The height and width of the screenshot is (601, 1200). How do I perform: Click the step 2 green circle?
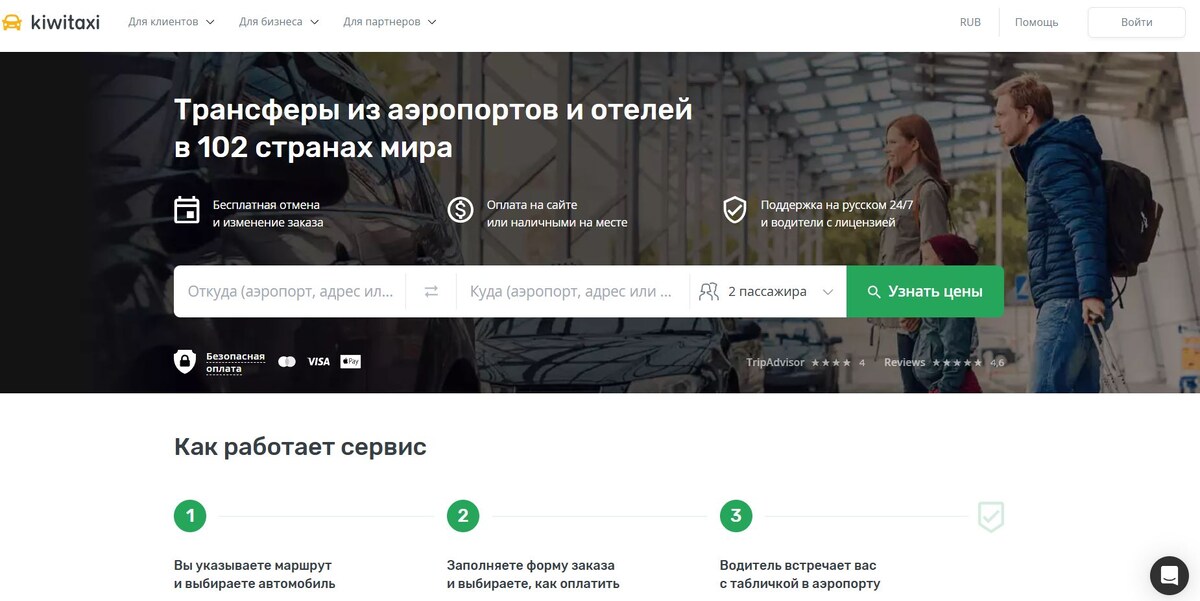(463, 516)
